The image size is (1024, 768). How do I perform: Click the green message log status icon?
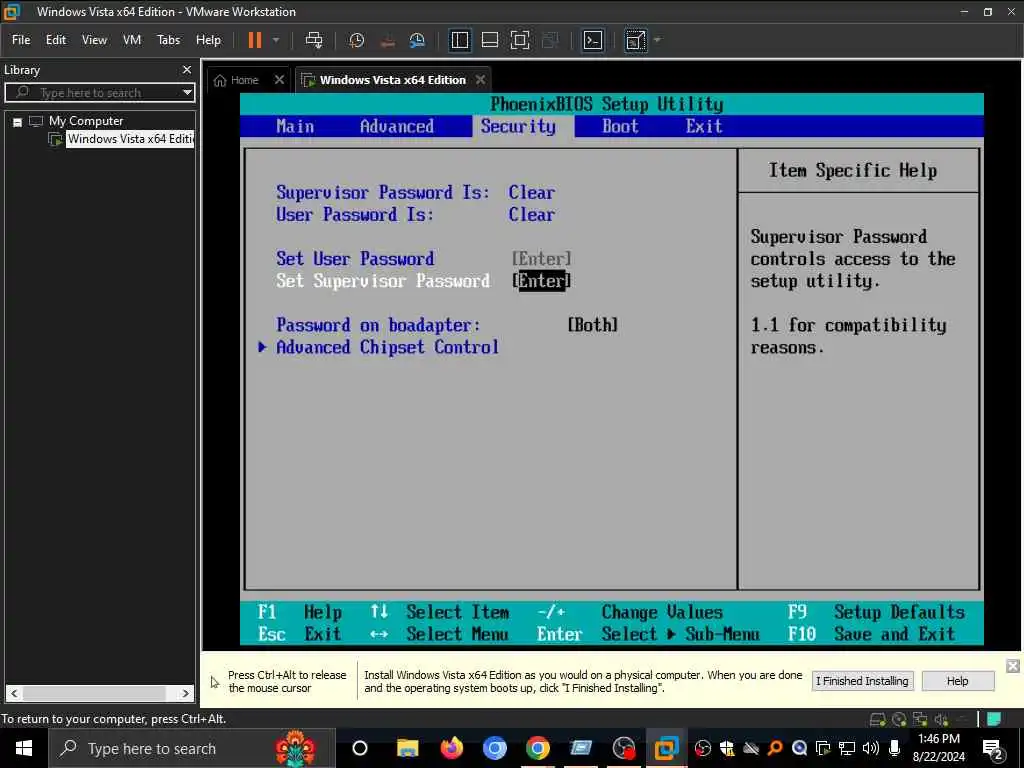tap(994, 720)
